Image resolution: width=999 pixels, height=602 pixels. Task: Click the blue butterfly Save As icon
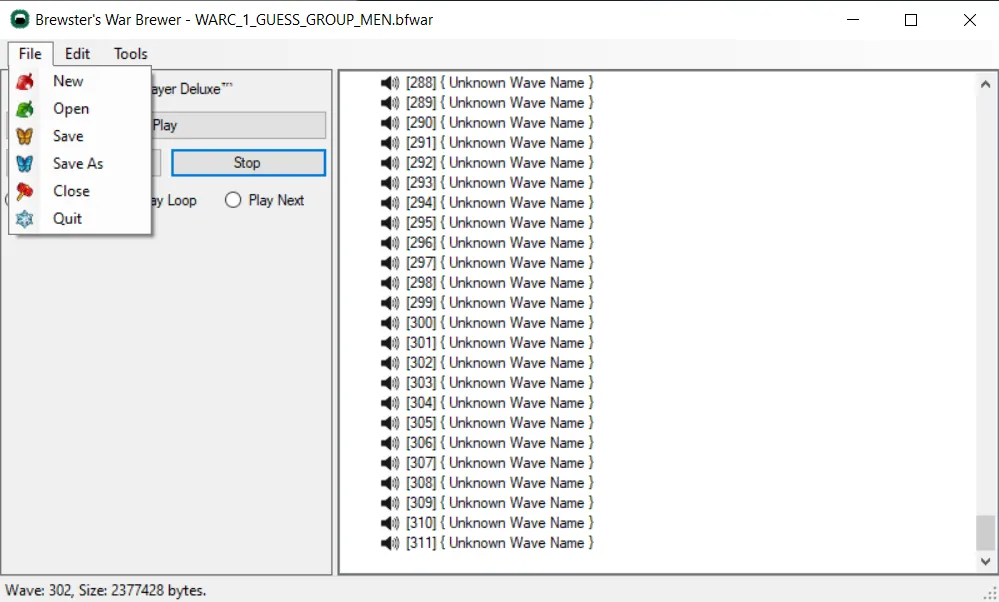(x=25, y=164)
